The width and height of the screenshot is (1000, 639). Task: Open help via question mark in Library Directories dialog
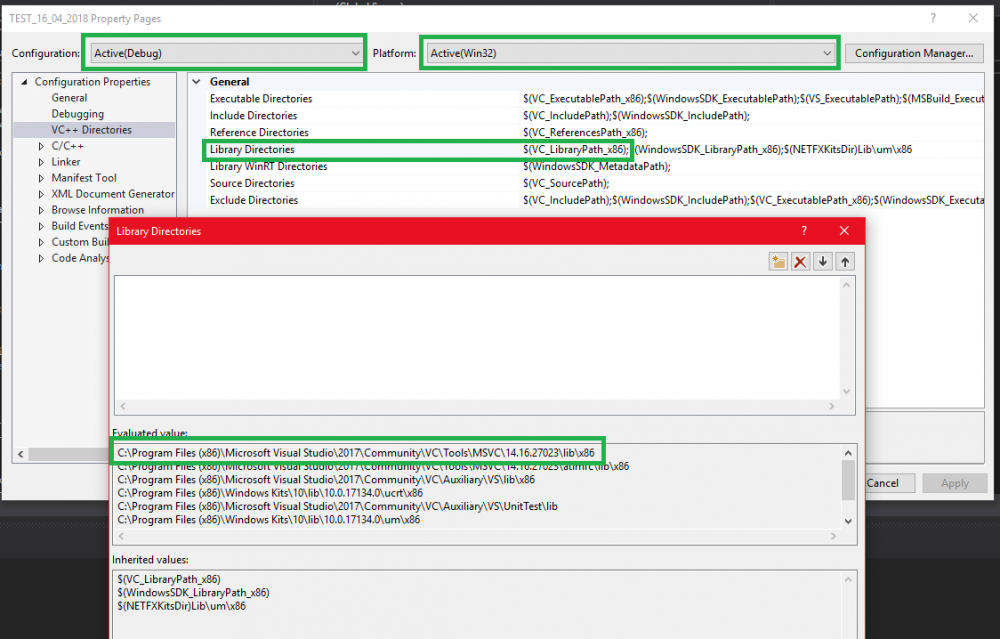click(803, 230)
